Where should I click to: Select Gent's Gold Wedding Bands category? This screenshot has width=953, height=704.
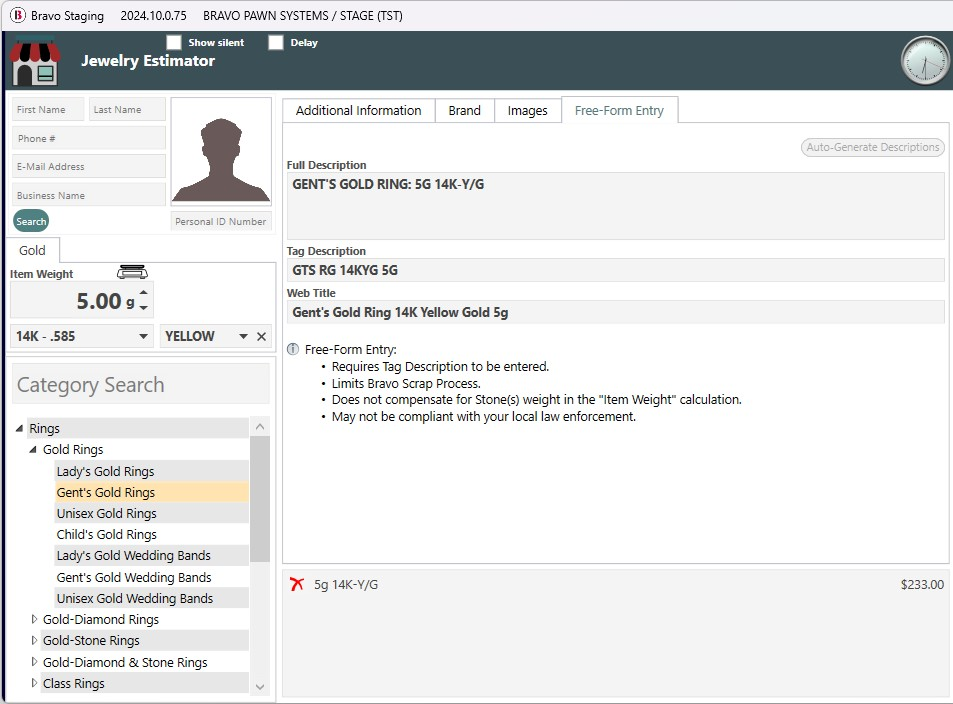[151, 577]
